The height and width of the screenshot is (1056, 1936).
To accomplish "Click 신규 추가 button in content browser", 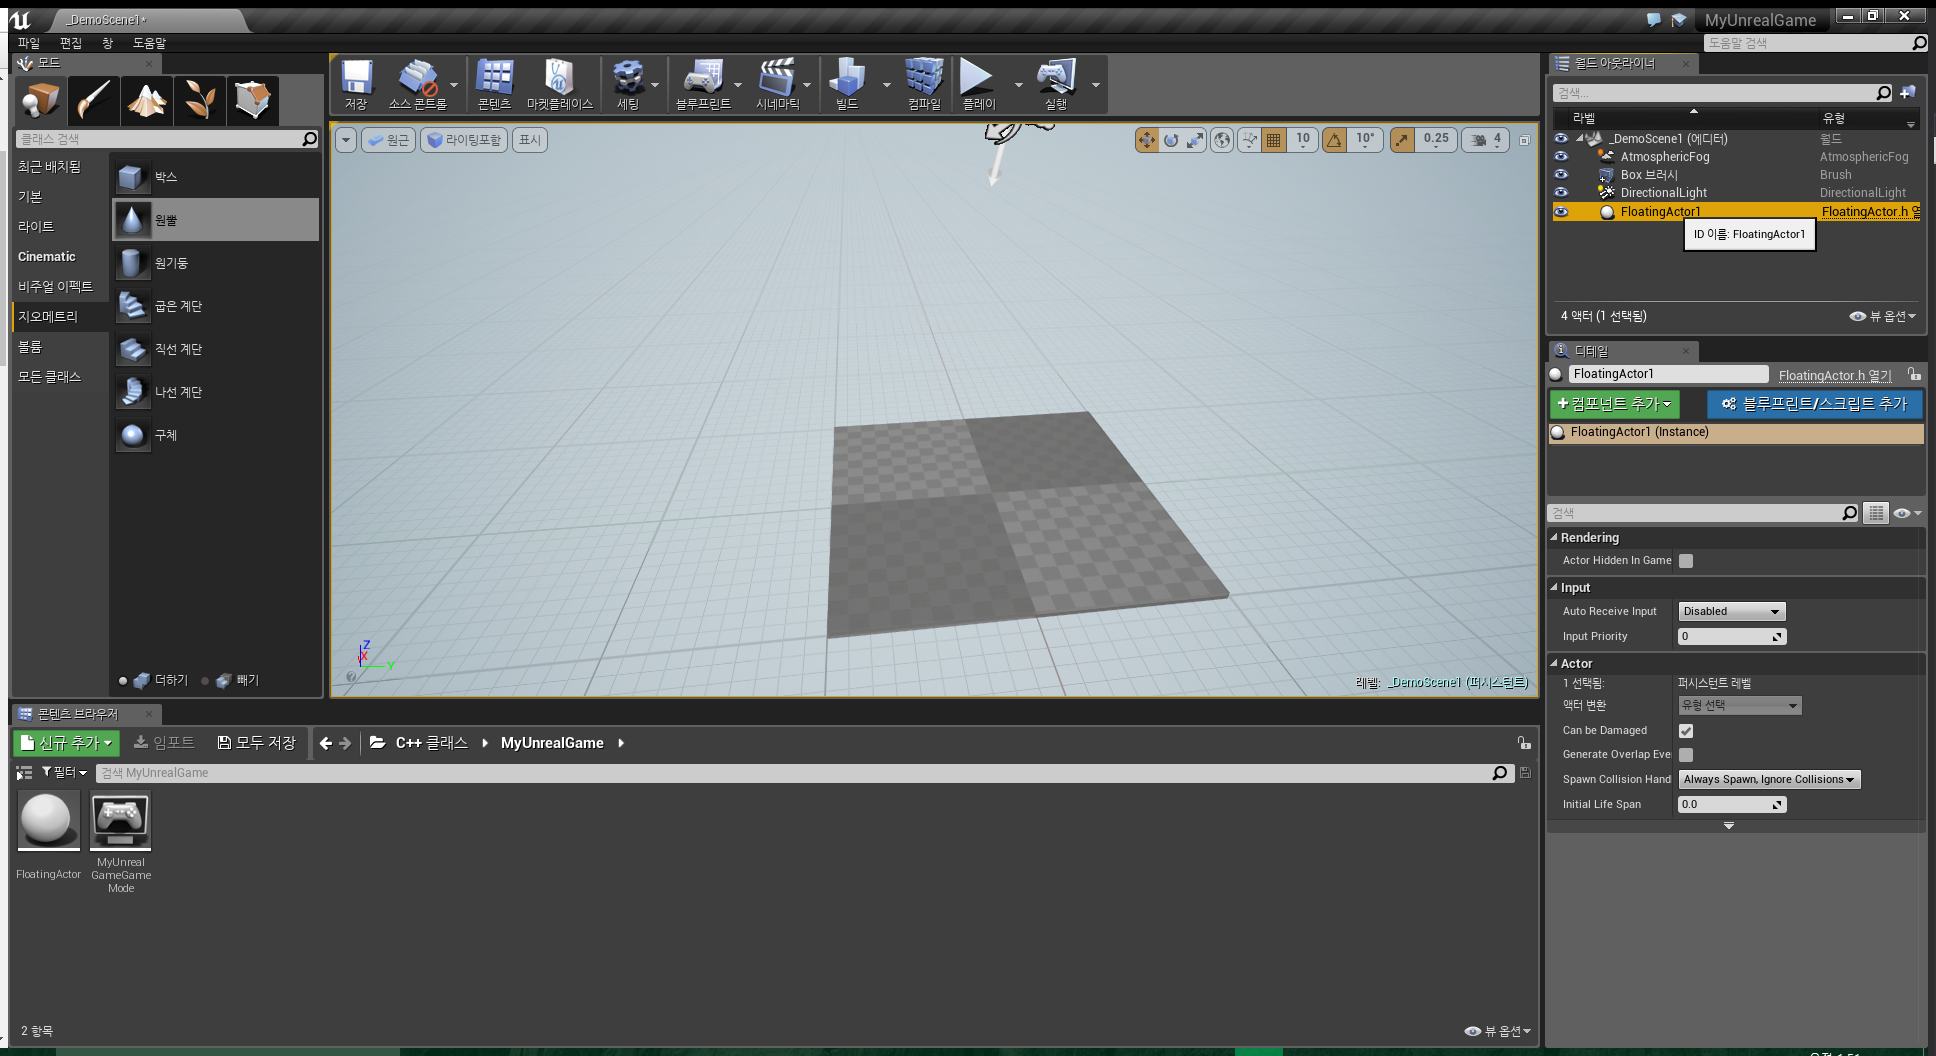I will pyautogui.click(x=66, y=743).
